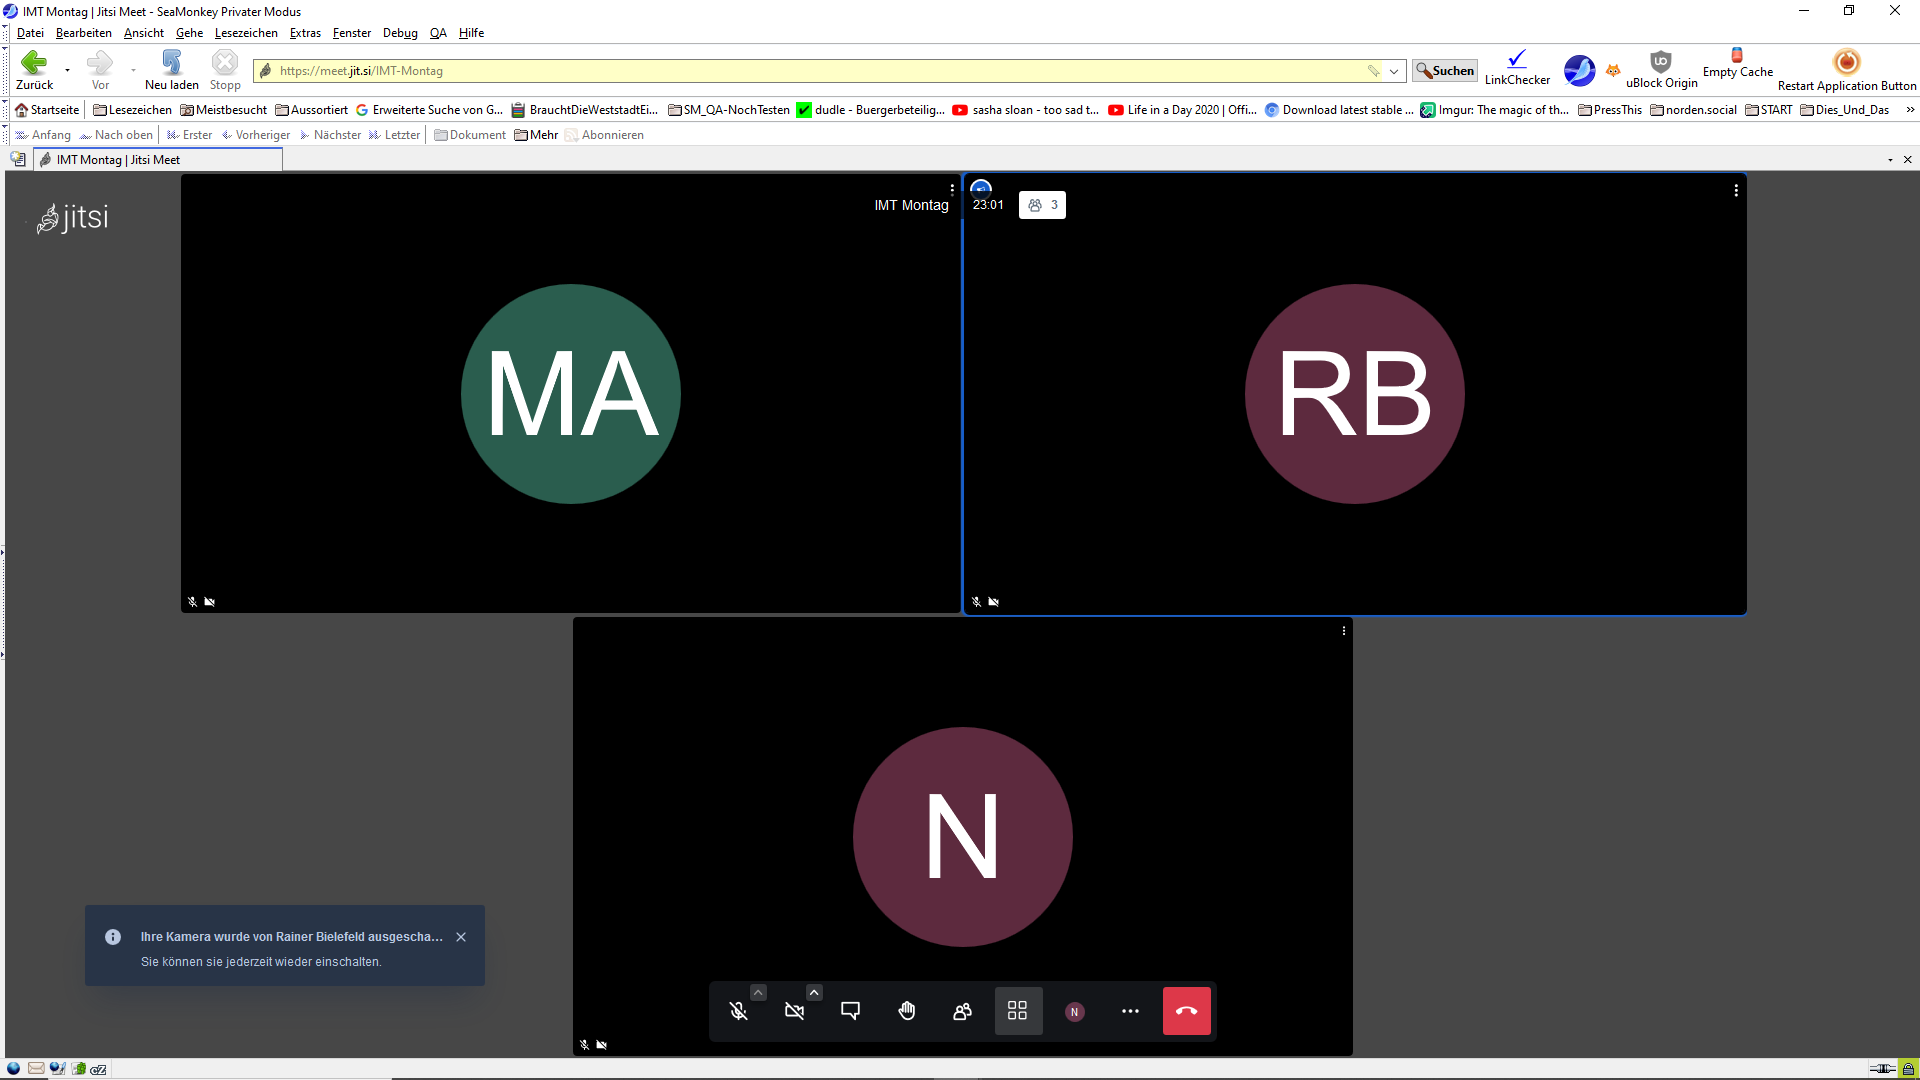Open the Extras menu

[305, 33]
